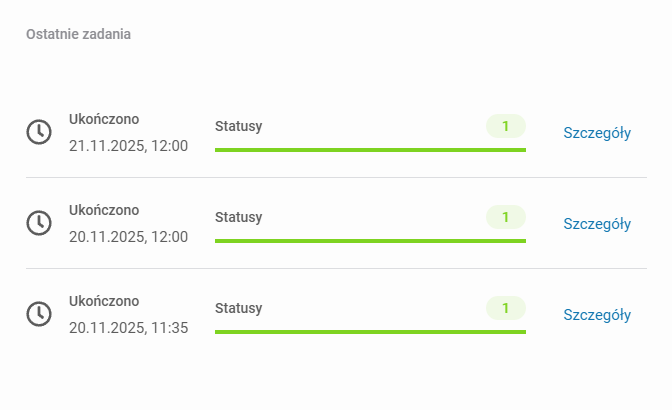The height and width of the screenshot is (410, 672).
Task: Click the date text 20.11.2025, 11:35
Action: [x=128, y=328]
